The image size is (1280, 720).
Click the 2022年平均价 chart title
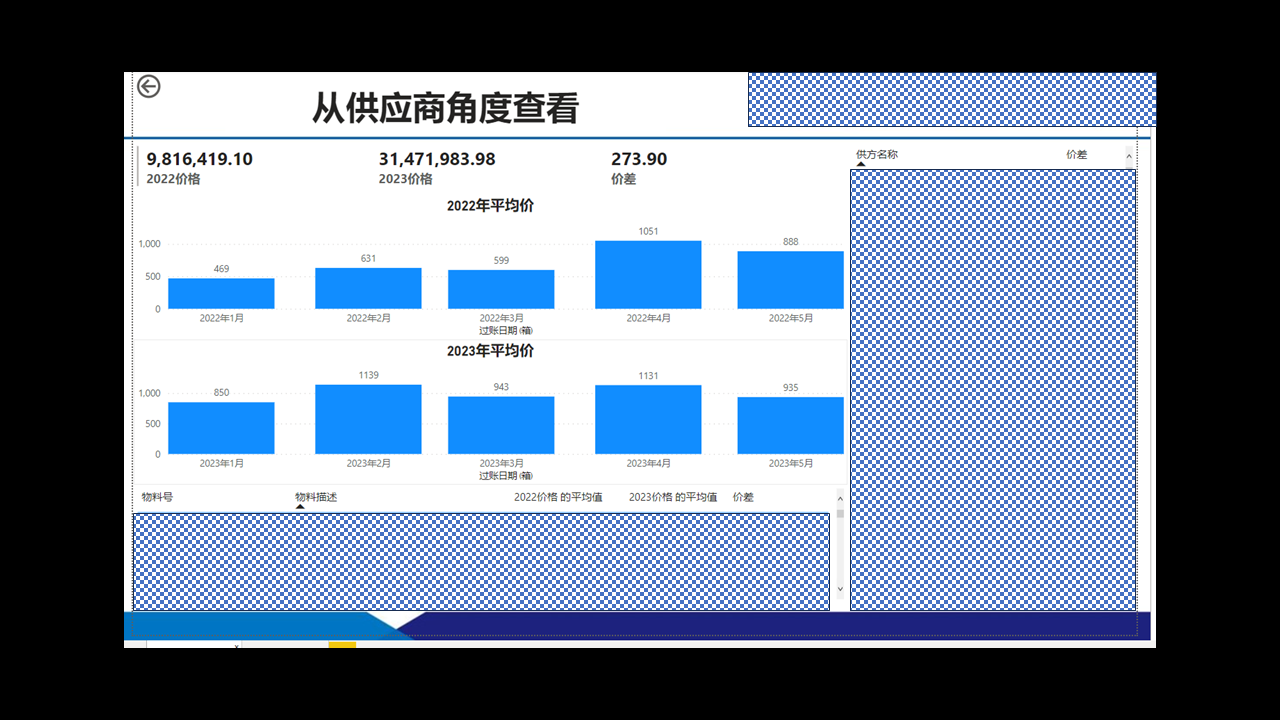tap(490, 206)
